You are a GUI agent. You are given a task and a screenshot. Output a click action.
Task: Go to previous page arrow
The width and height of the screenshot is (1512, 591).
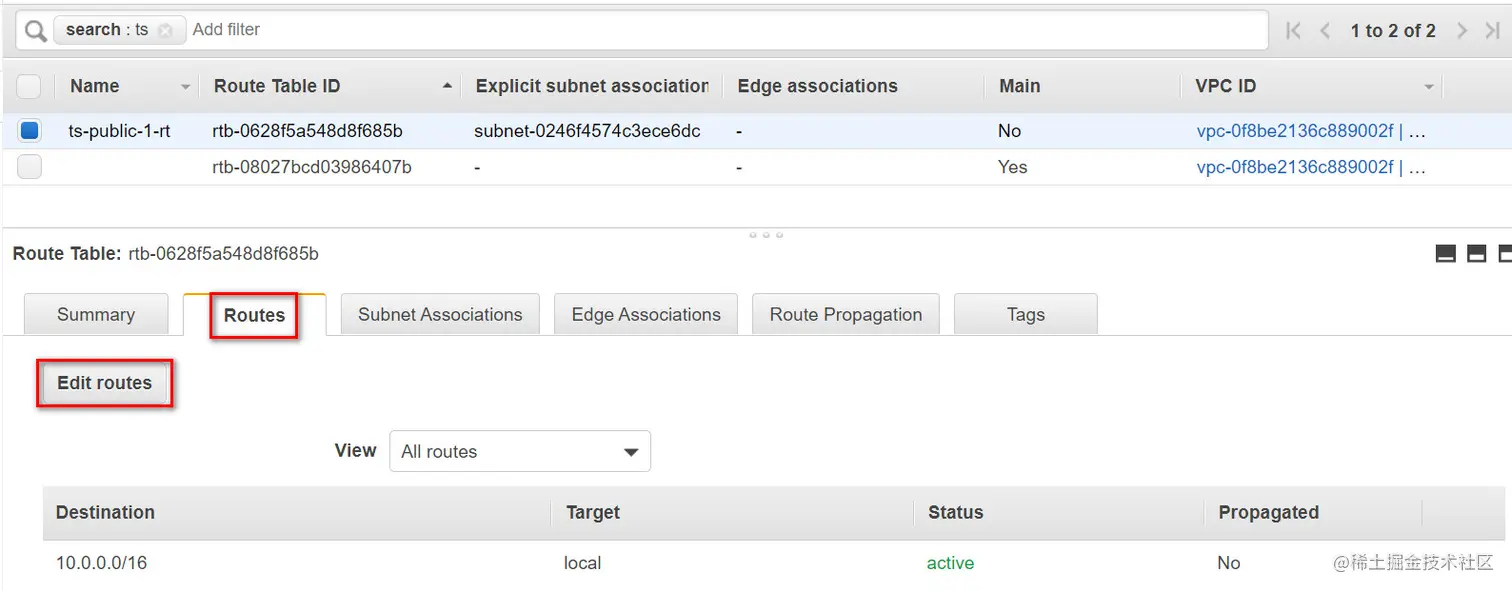pos(1325,31)
